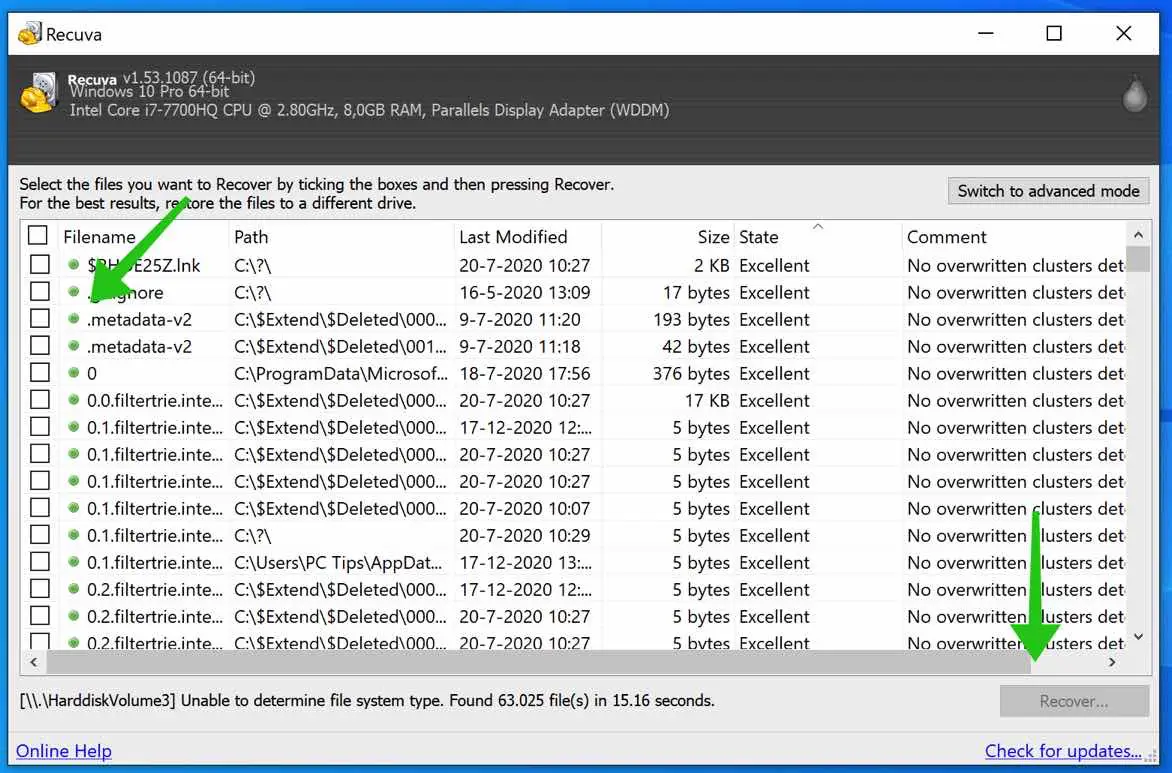
Task: Sort by the Size column header
Action: 667,237
